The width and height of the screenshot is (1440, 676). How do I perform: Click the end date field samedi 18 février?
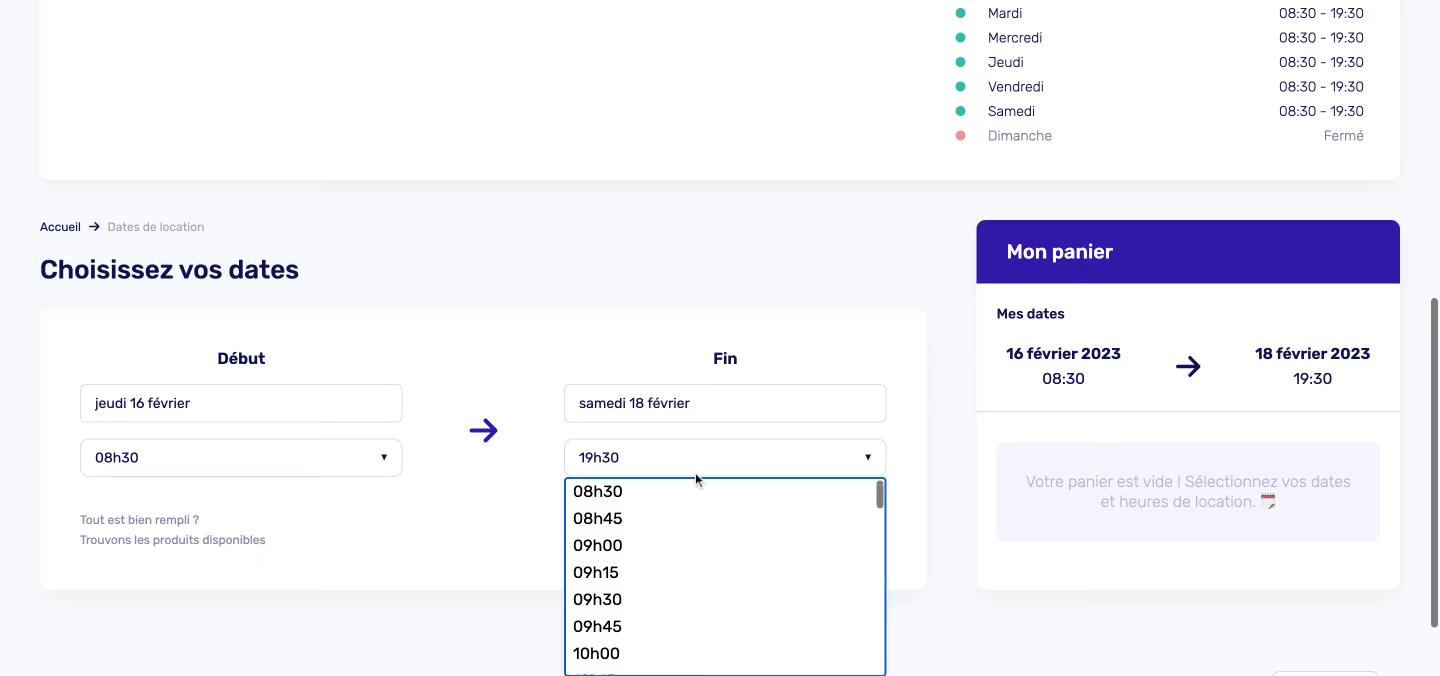click(x=725, y=403)
